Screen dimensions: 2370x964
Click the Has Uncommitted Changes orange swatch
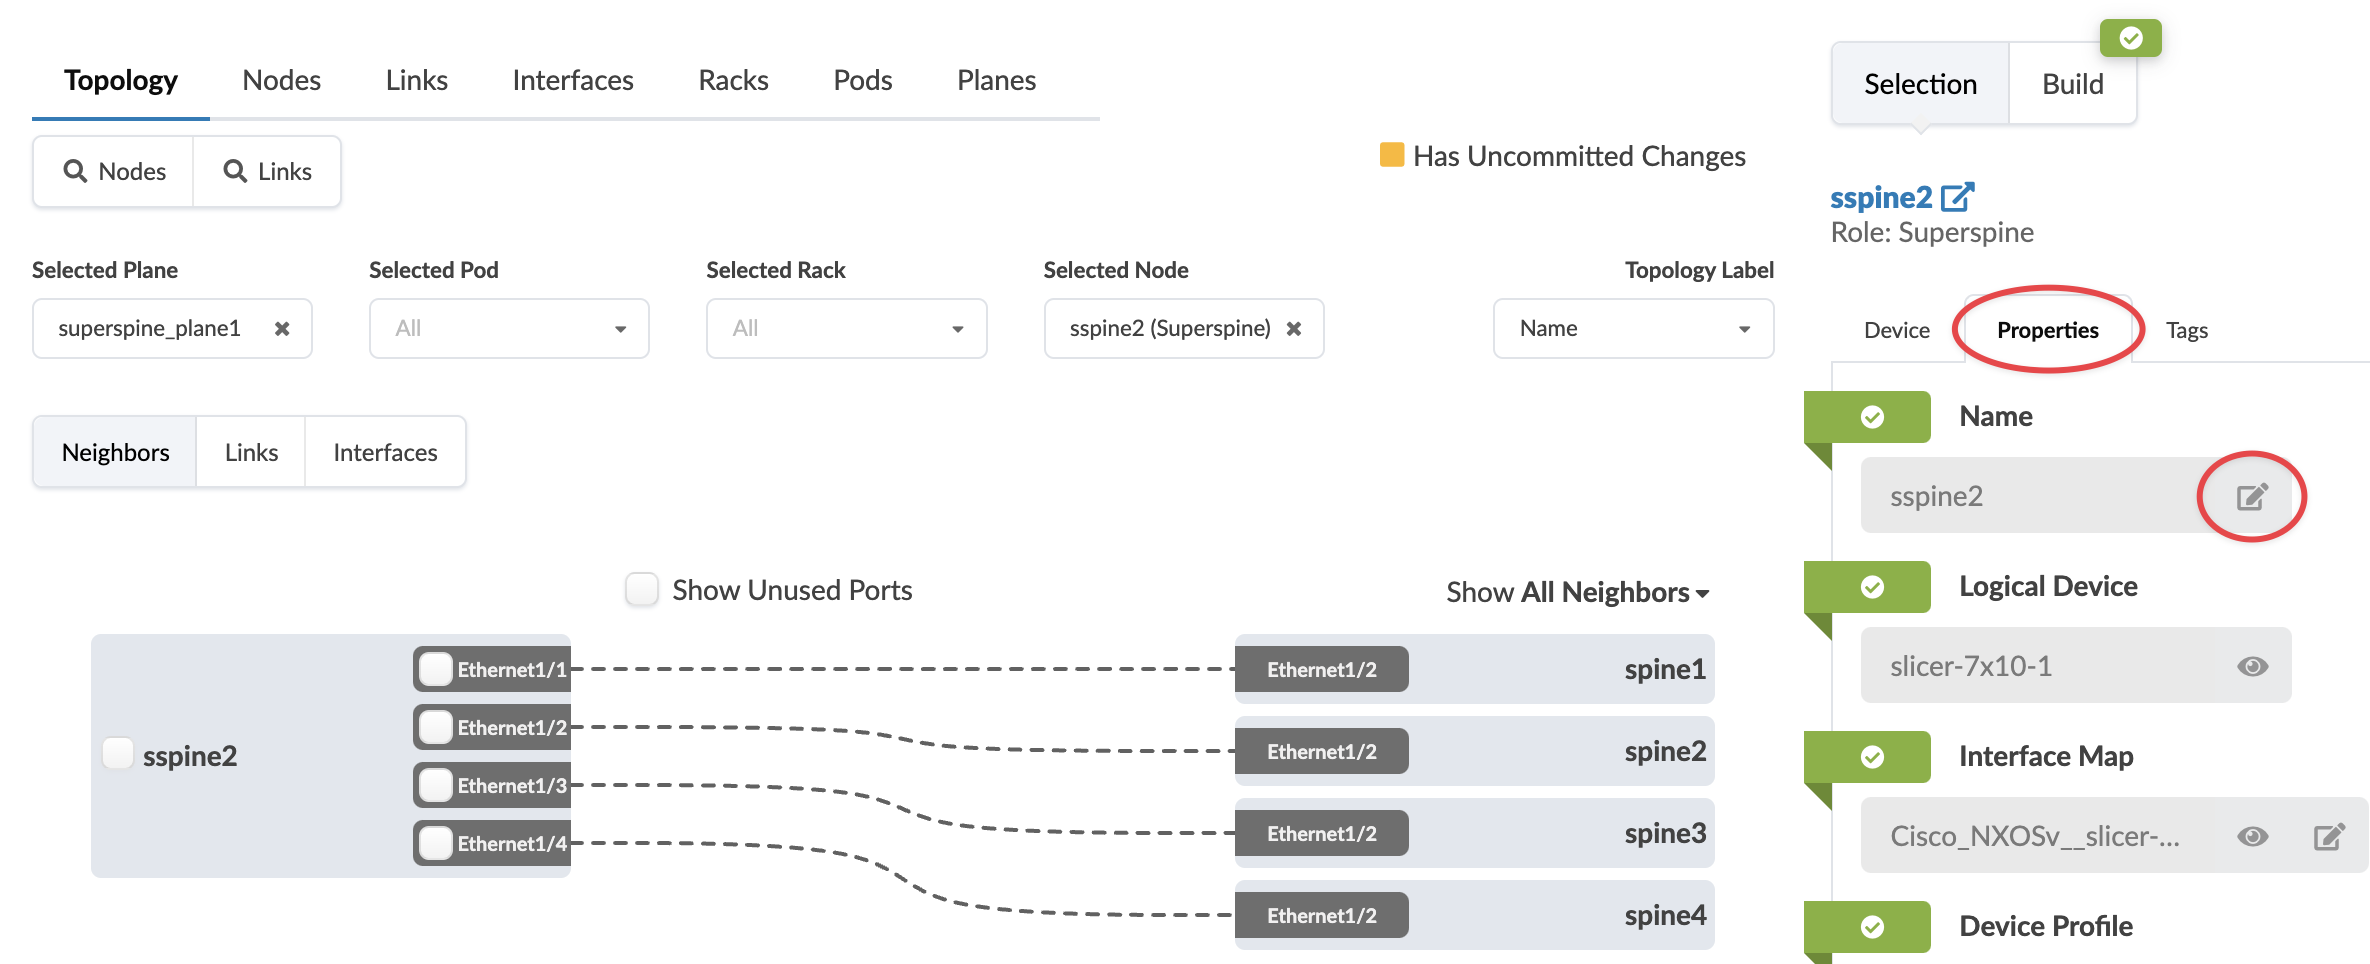(1391, 155)
